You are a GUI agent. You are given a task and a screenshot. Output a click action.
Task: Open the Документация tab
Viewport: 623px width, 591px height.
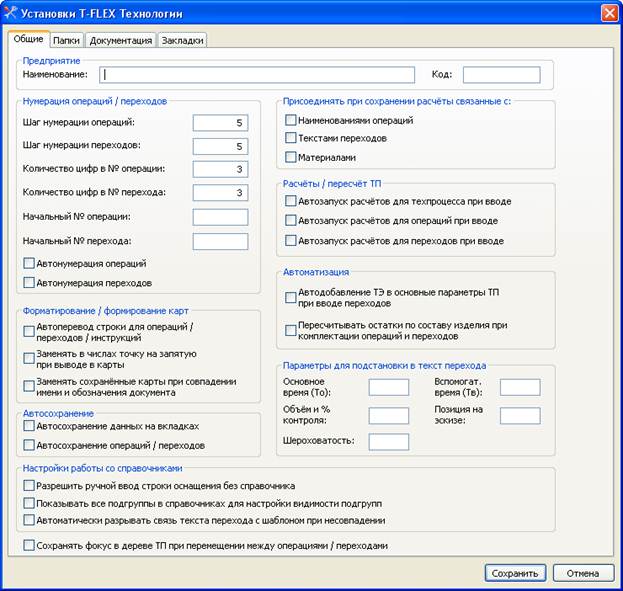pos(121,40)
